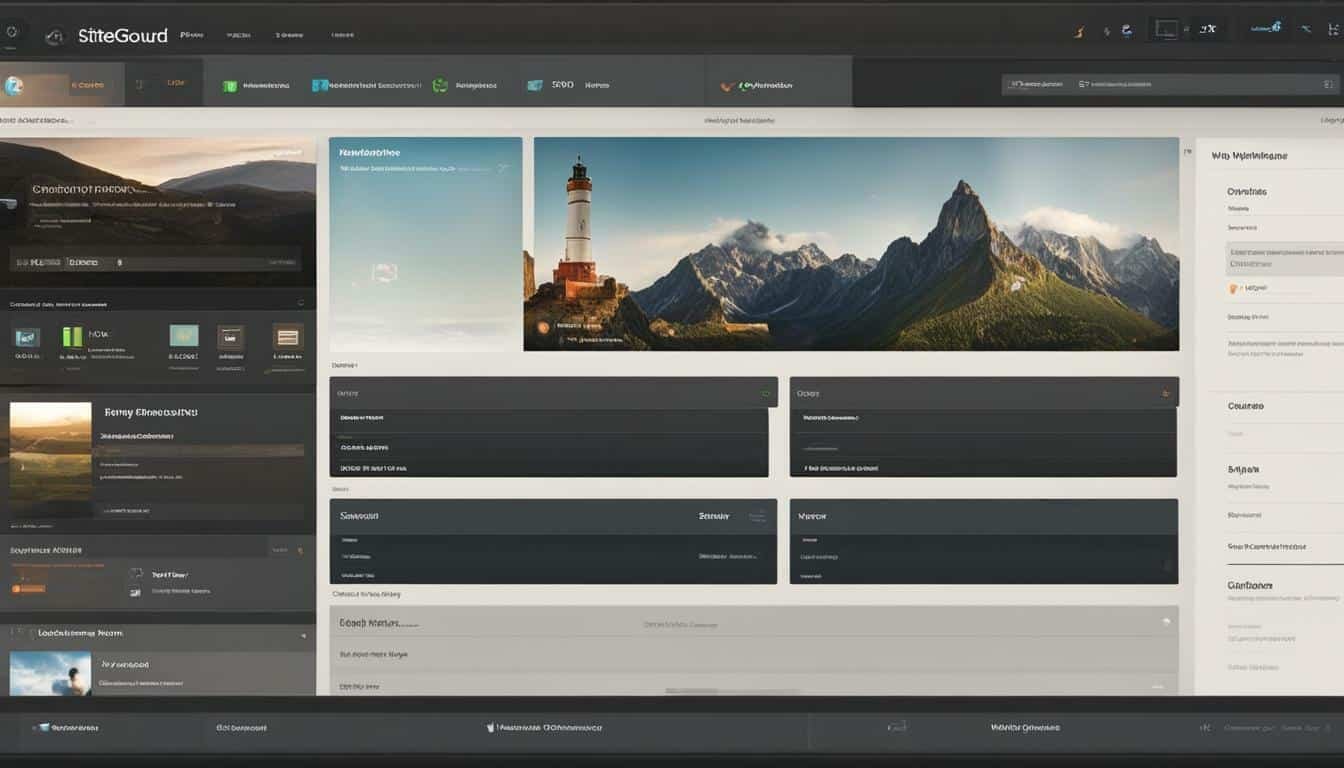Click the blue text label in top-right bar
Image resolution: width=1344 pixels, height=768 pixels.
(x=1267, y=29)
